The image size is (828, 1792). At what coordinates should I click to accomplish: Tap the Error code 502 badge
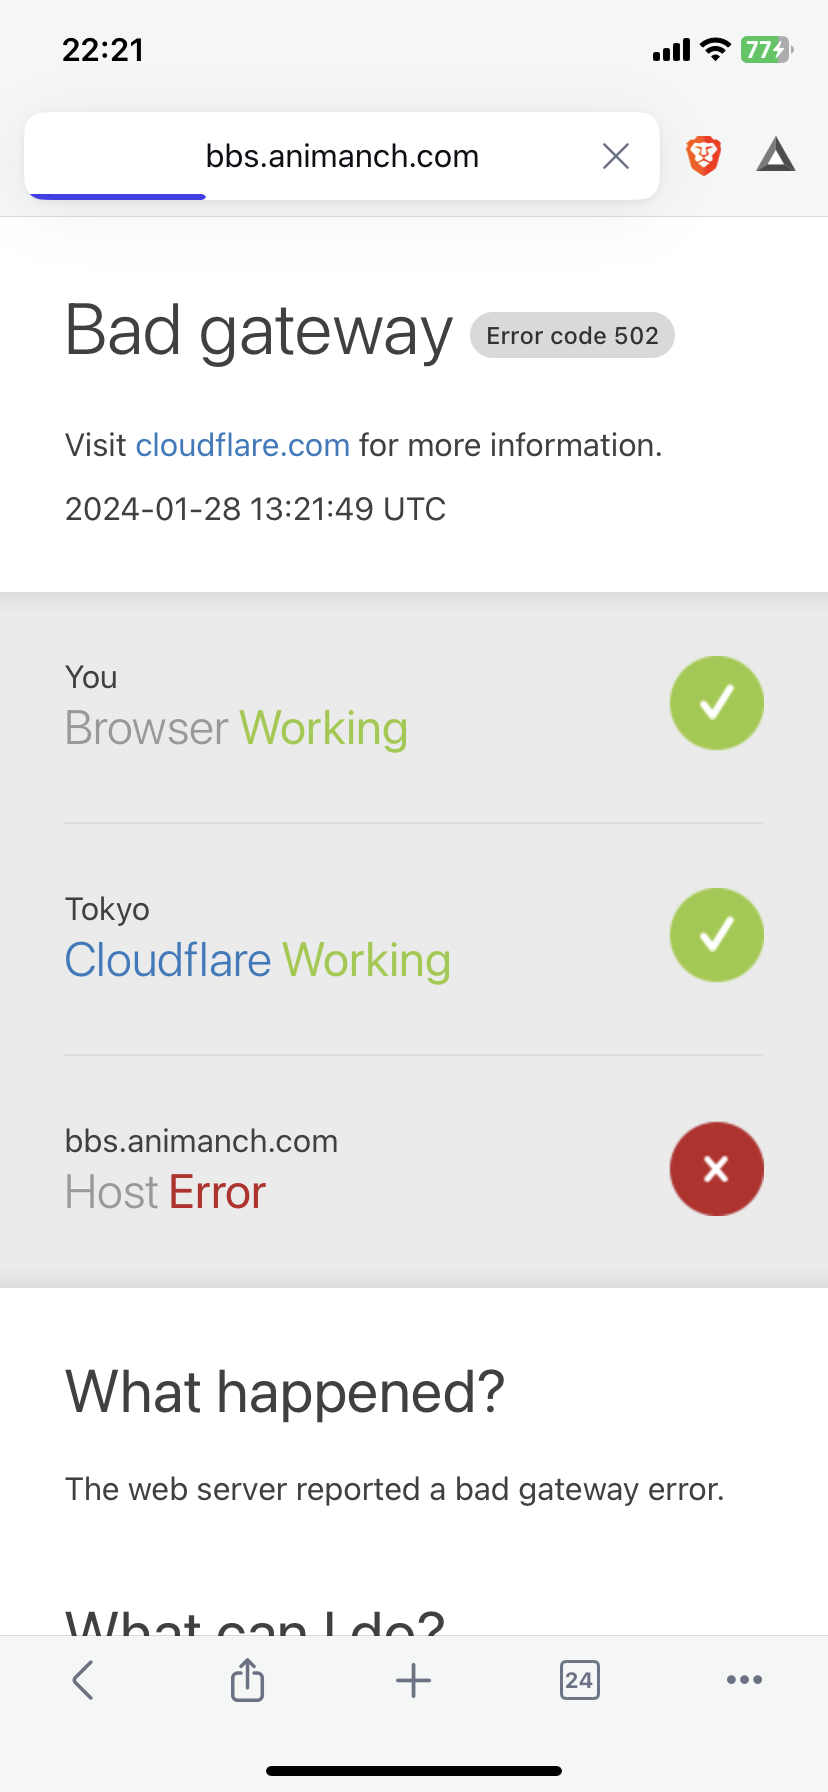[572, 336]
